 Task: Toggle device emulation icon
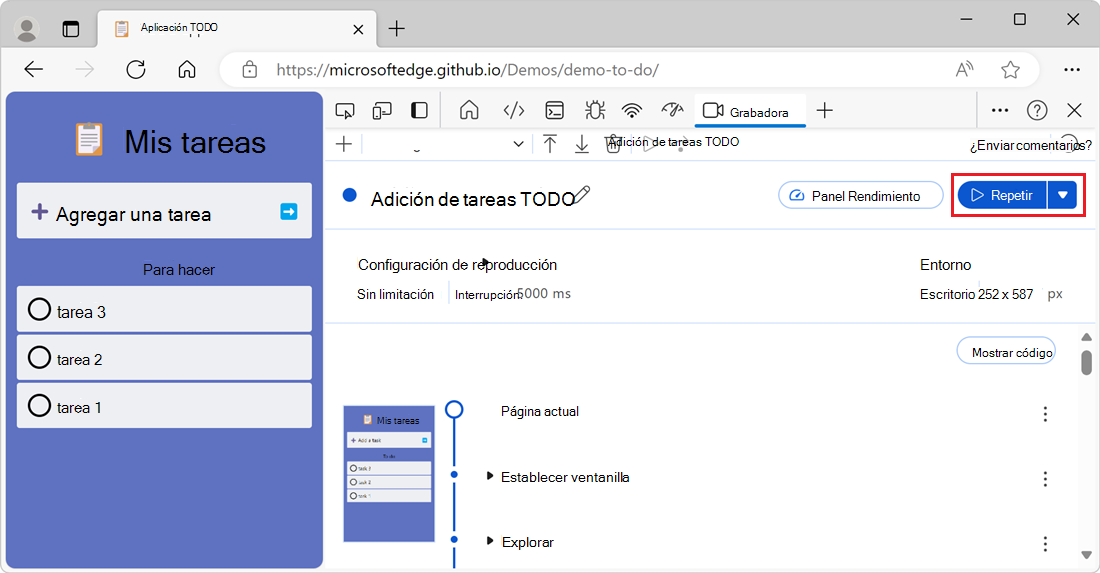[x=382, y=111]
